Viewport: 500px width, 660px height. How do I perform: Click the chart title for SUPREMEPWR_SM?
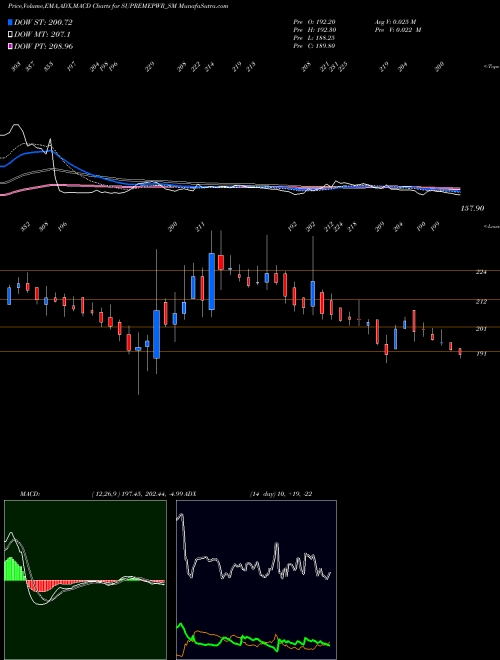(118, 6)
